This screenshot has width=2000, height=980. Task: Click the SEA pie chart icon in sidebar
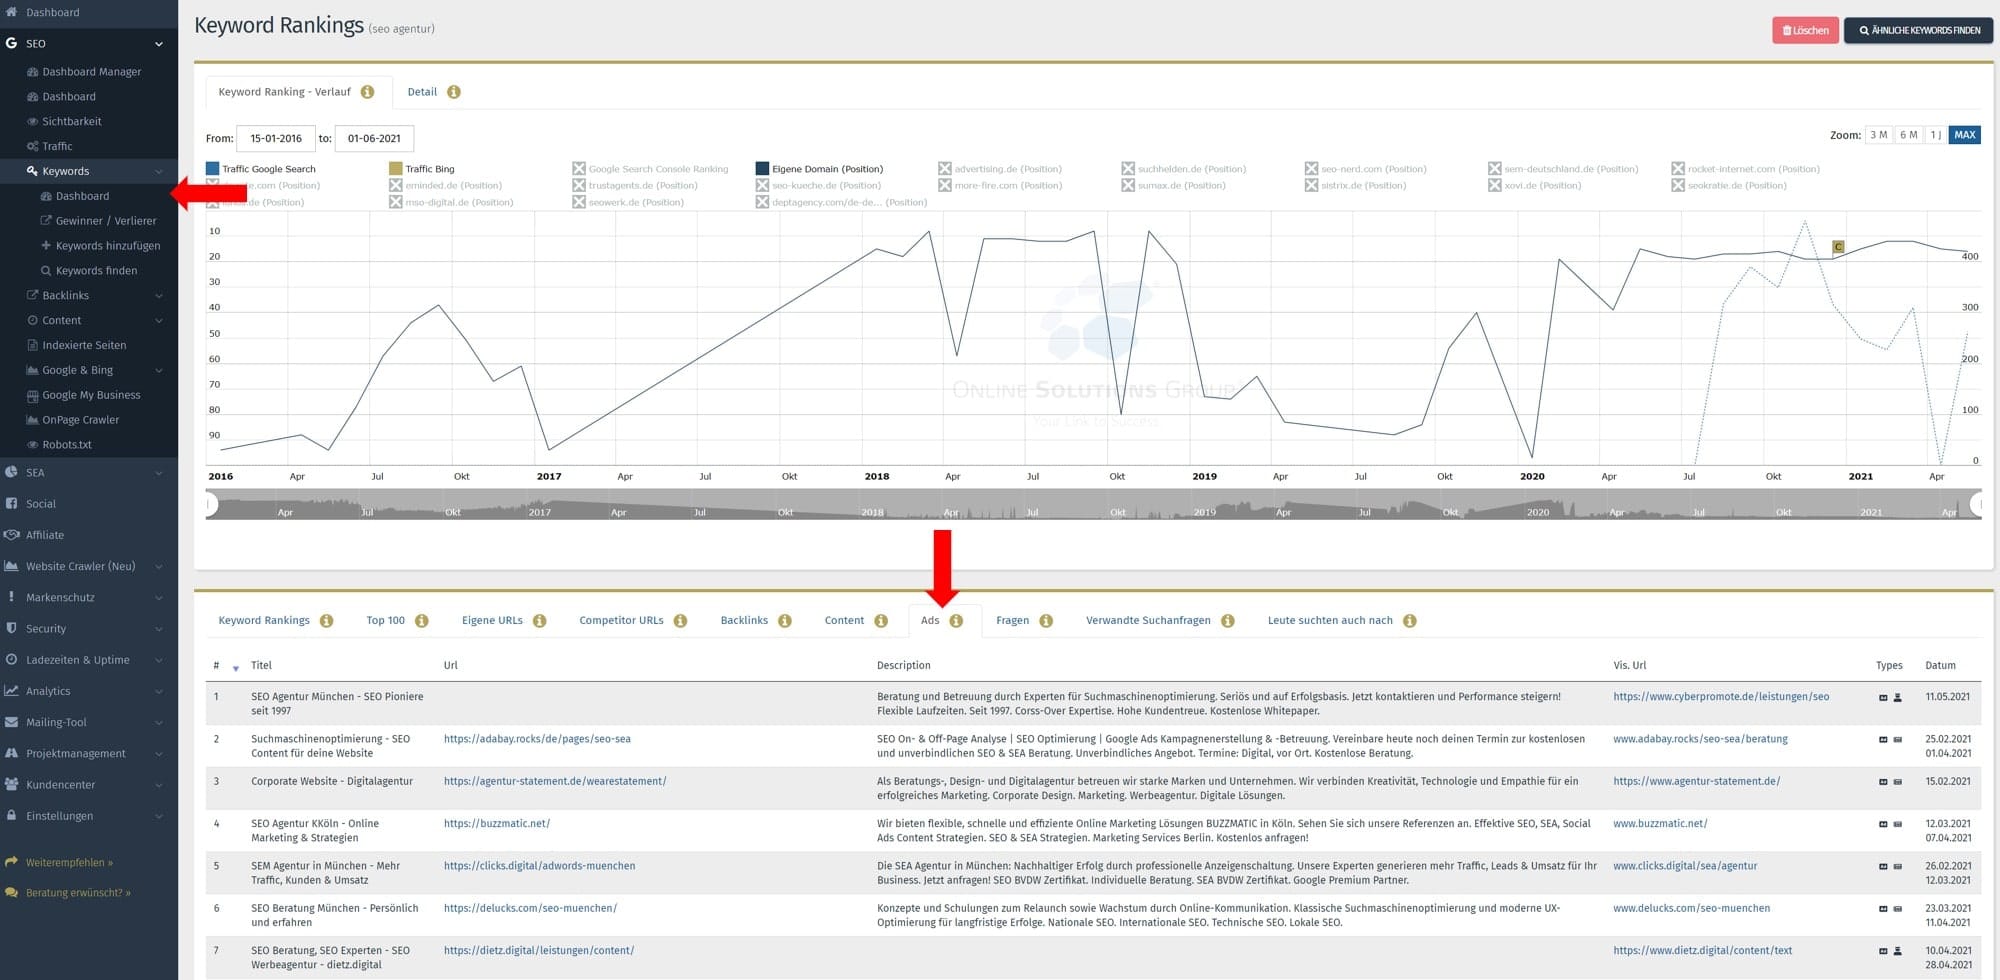(11, 472)
